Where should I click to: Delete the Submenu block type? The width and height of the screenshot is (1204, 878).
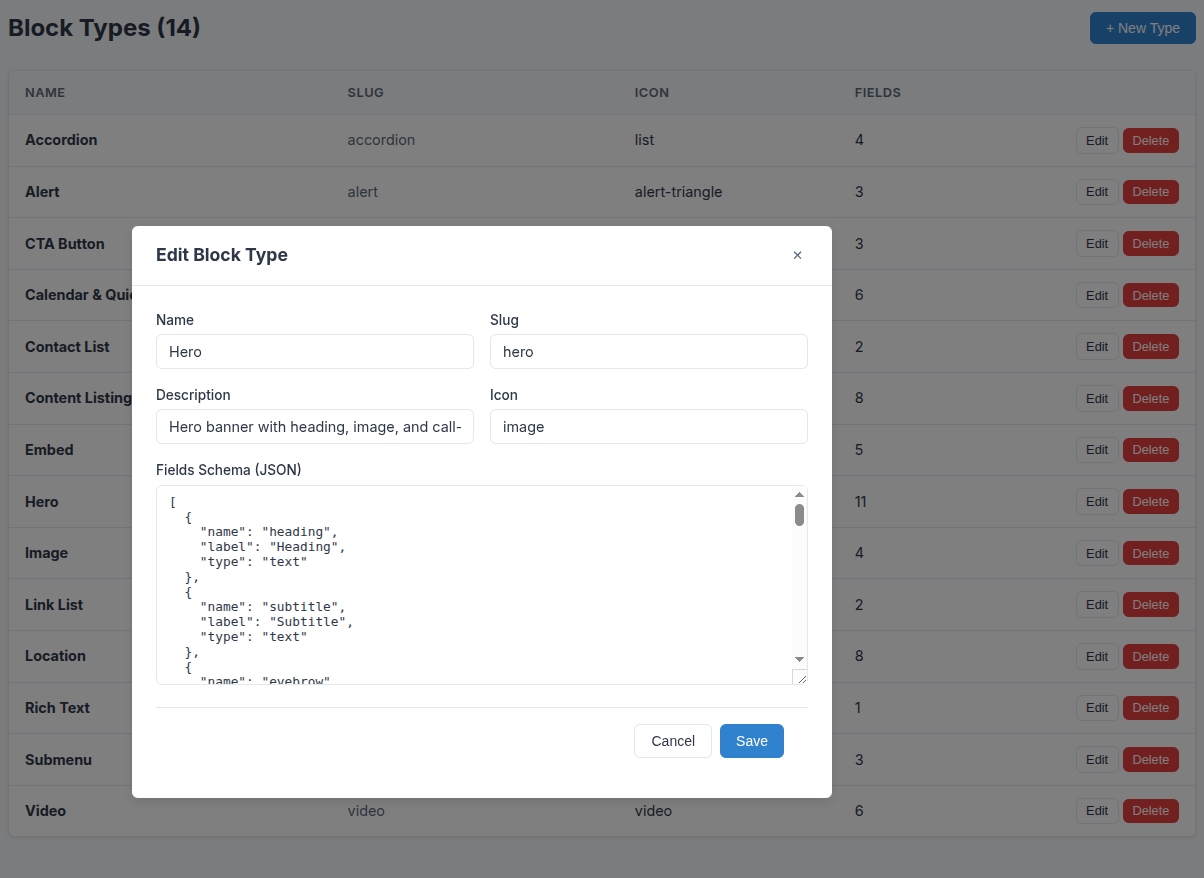pos(1150,759)
